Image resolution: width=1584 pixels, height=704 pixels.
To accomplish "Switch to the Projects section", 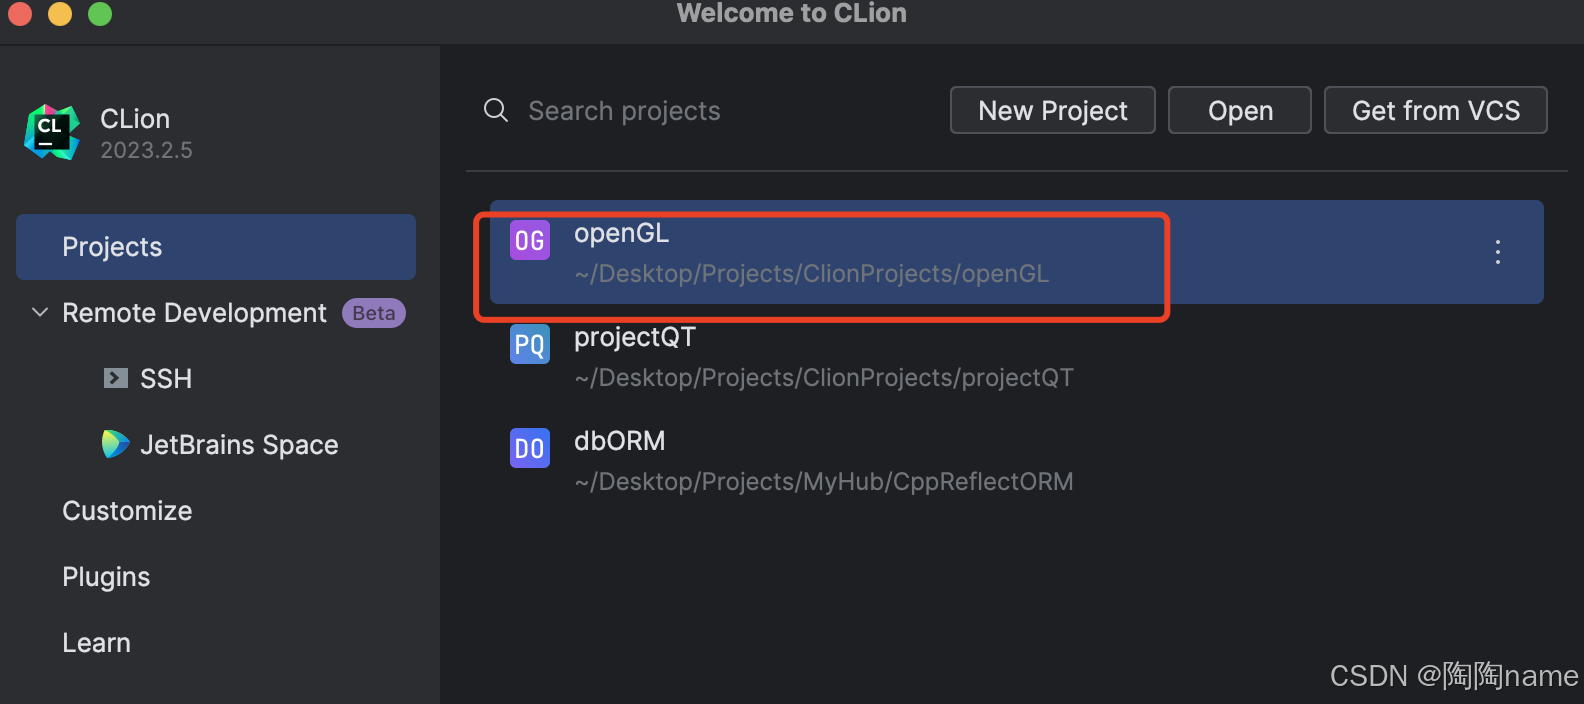I will [x=112, y=246].
